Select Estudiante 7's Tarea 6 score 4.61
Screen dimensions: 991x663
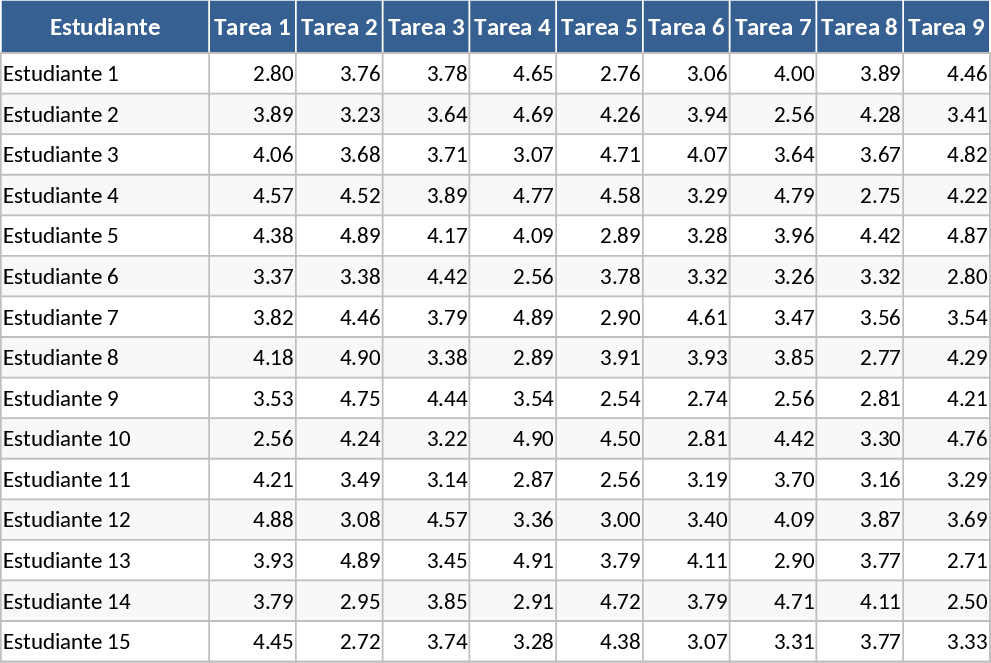coord(706,317)
